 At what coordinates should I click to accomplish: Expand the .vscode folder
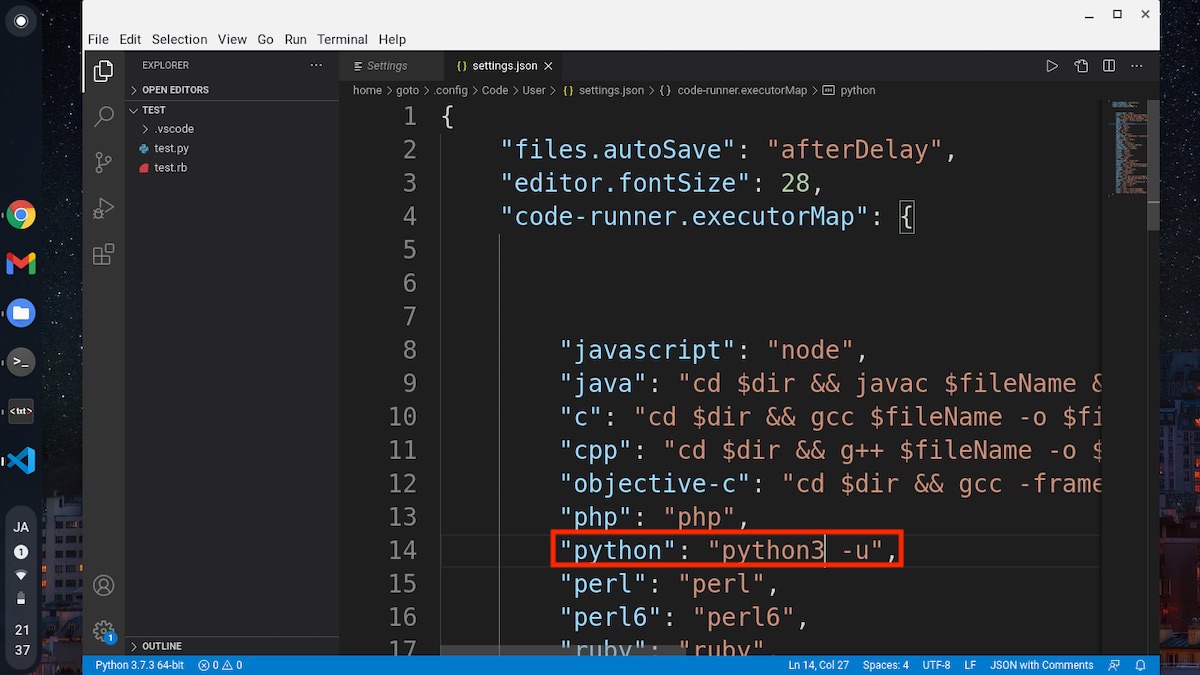pos(176,128)
